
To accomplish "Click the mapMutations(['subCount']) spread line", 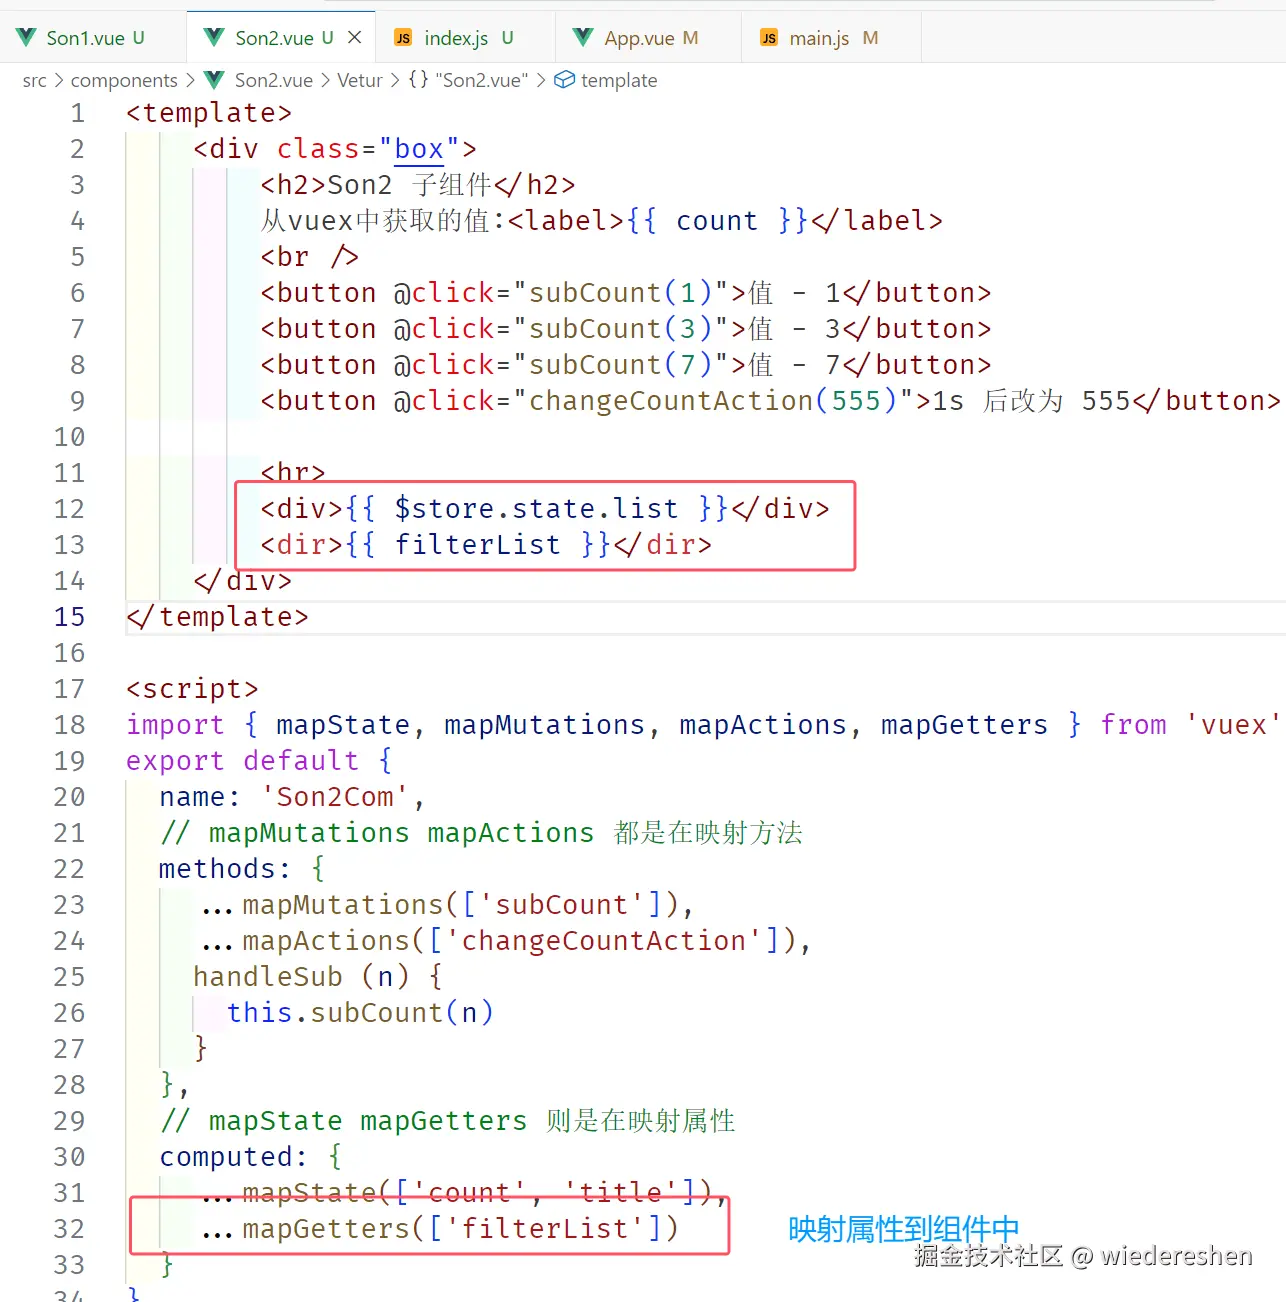I will click(447, 905).
